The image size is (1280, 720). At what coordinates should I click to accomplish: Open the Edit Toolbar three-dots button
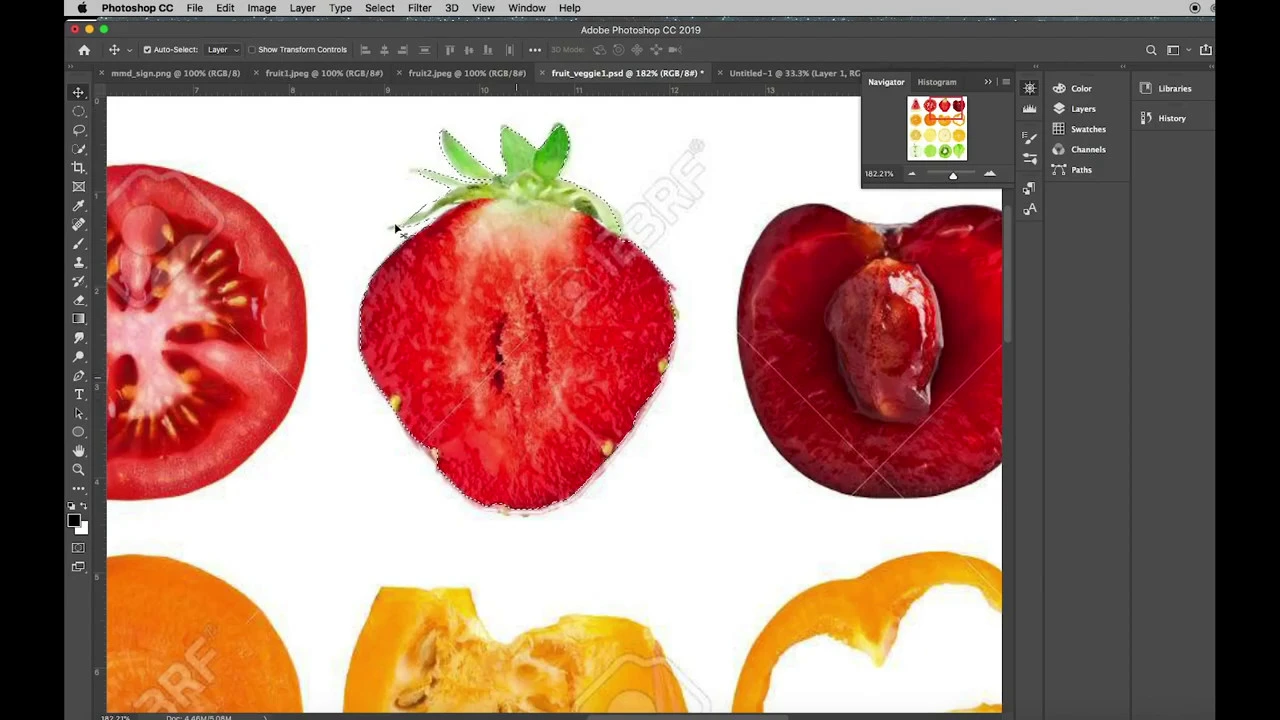tap(78, 489)
